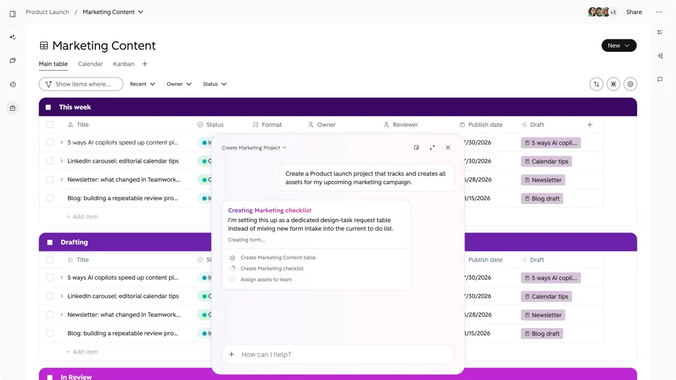Select all rows in This week header checkbox

(50, 125)
